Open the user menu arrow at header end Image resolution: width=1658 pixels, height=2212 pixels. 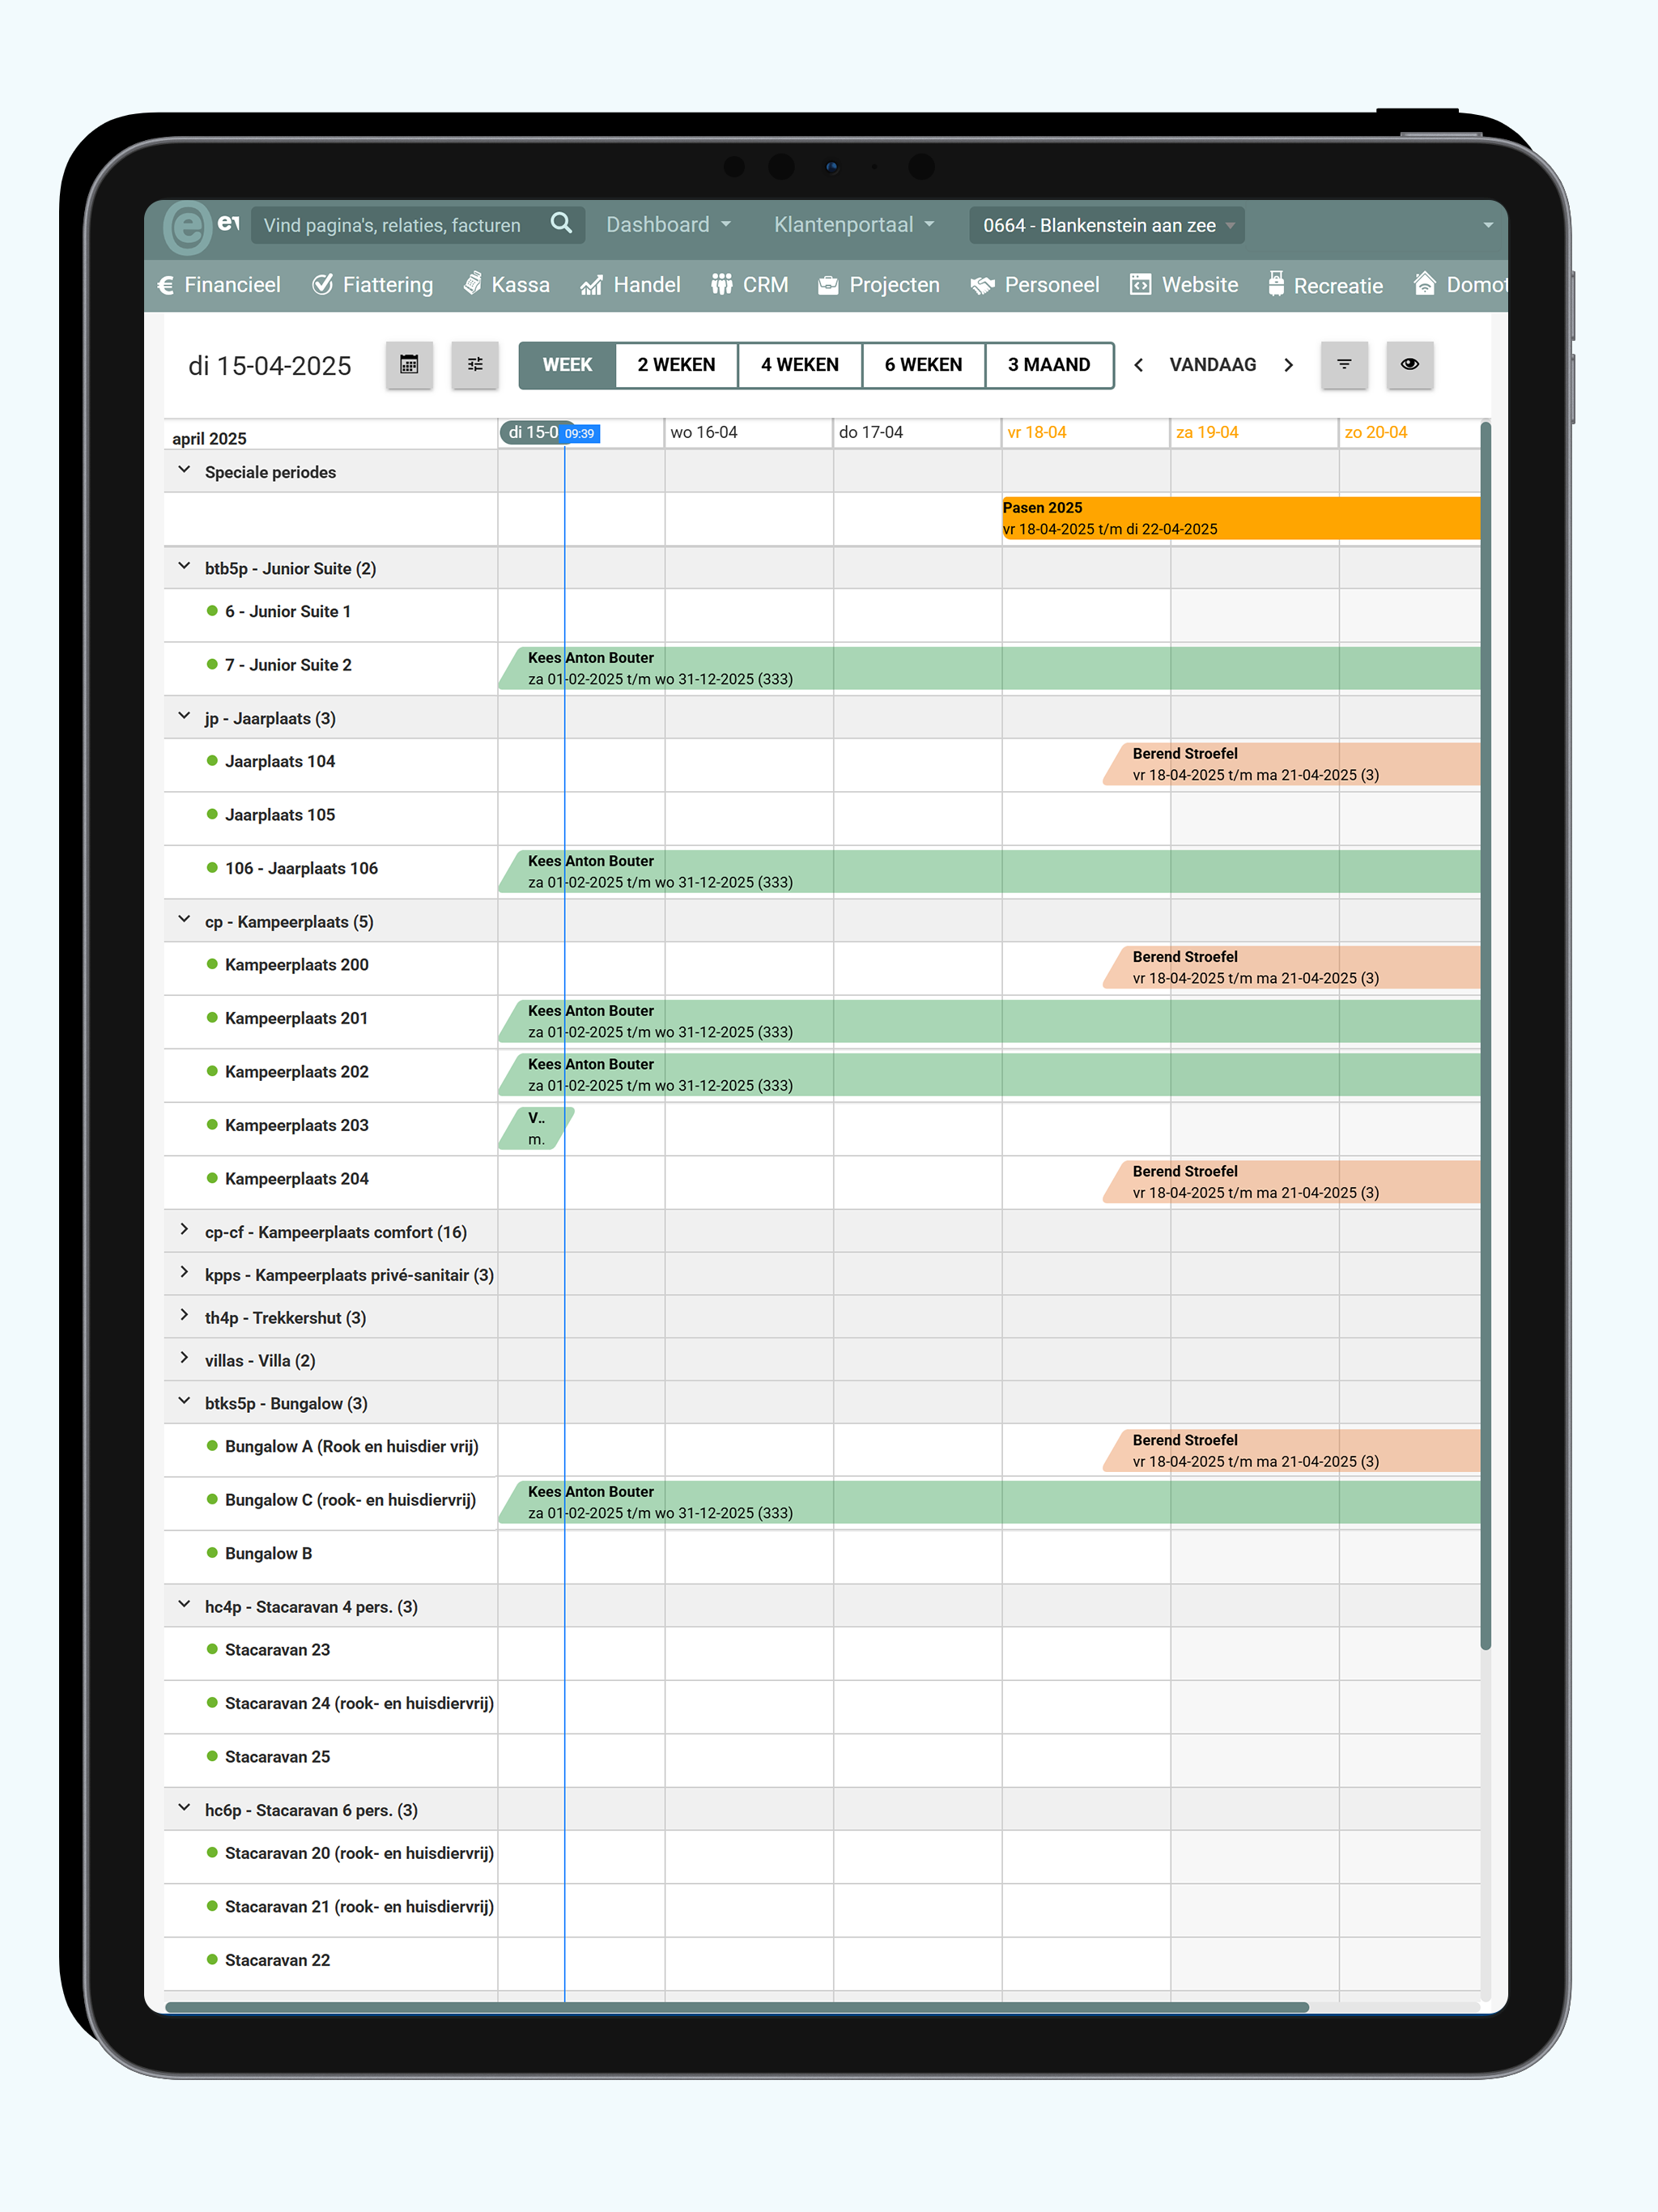pos(1488,225)
